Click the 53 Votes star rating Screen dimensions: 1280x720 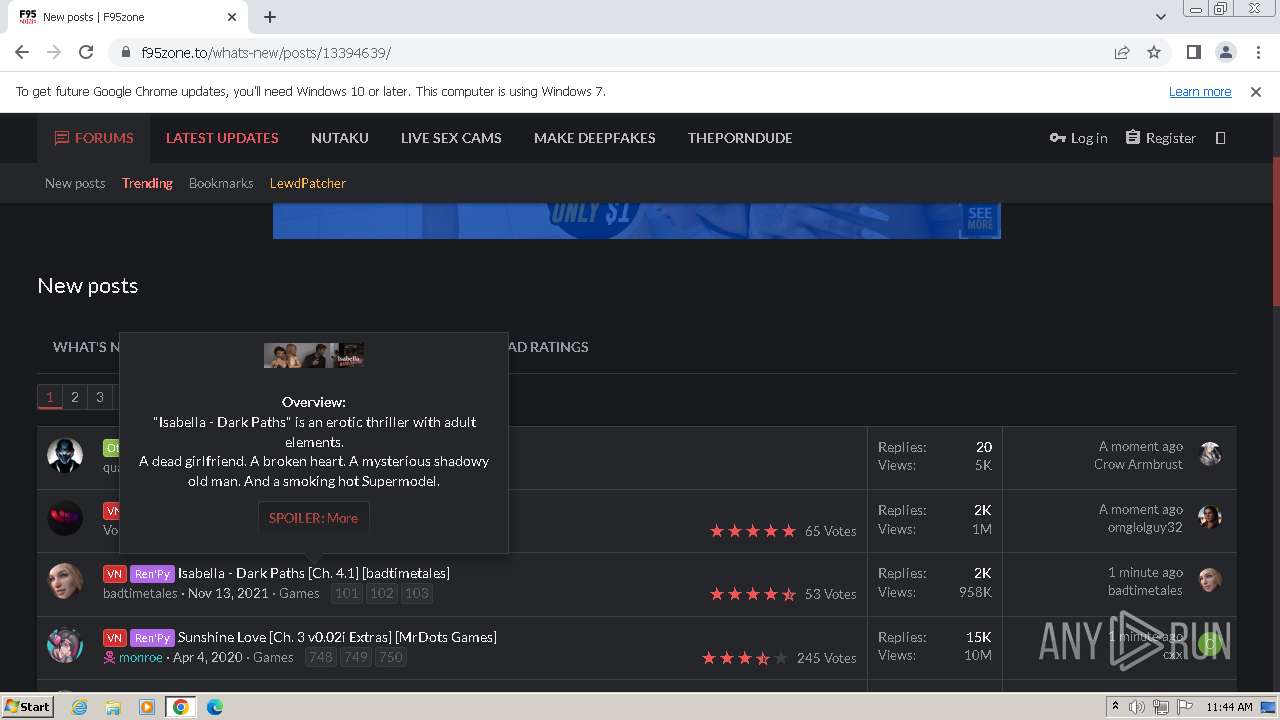click(753, 594)
